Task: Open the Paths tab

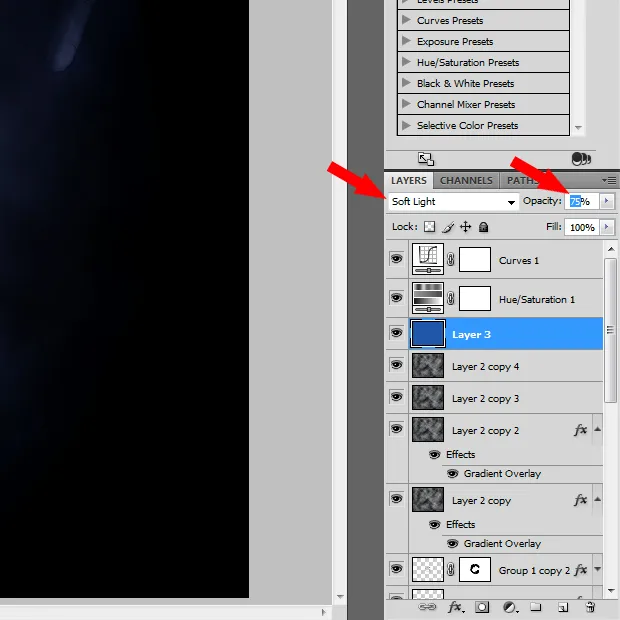Action: coord(521,181)
